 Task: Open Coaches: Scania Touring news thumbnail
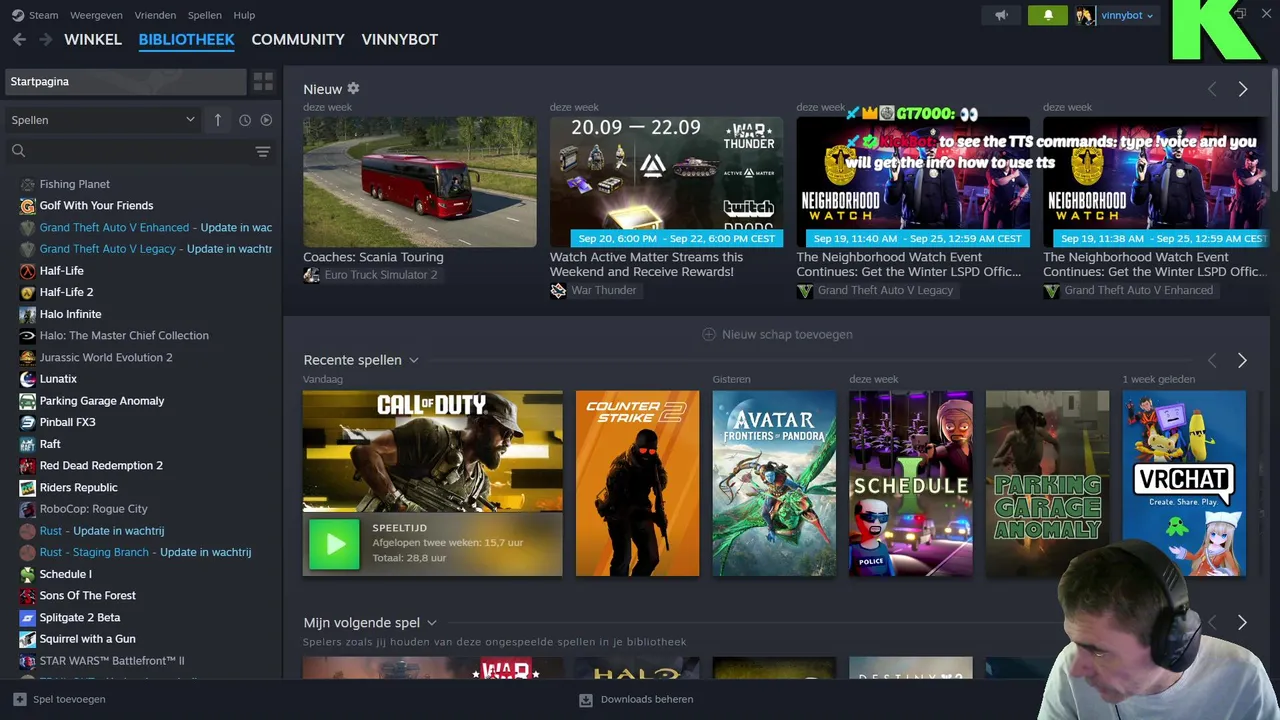click(x=420, y=182)
